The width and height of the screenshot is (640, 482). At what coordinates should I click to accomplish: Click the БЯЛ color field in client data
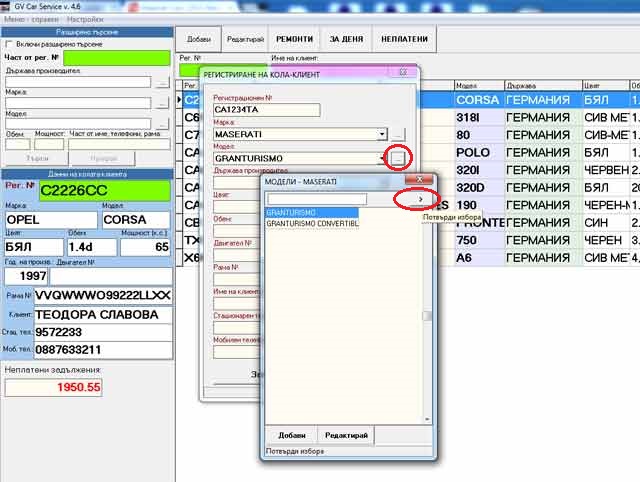34,247
